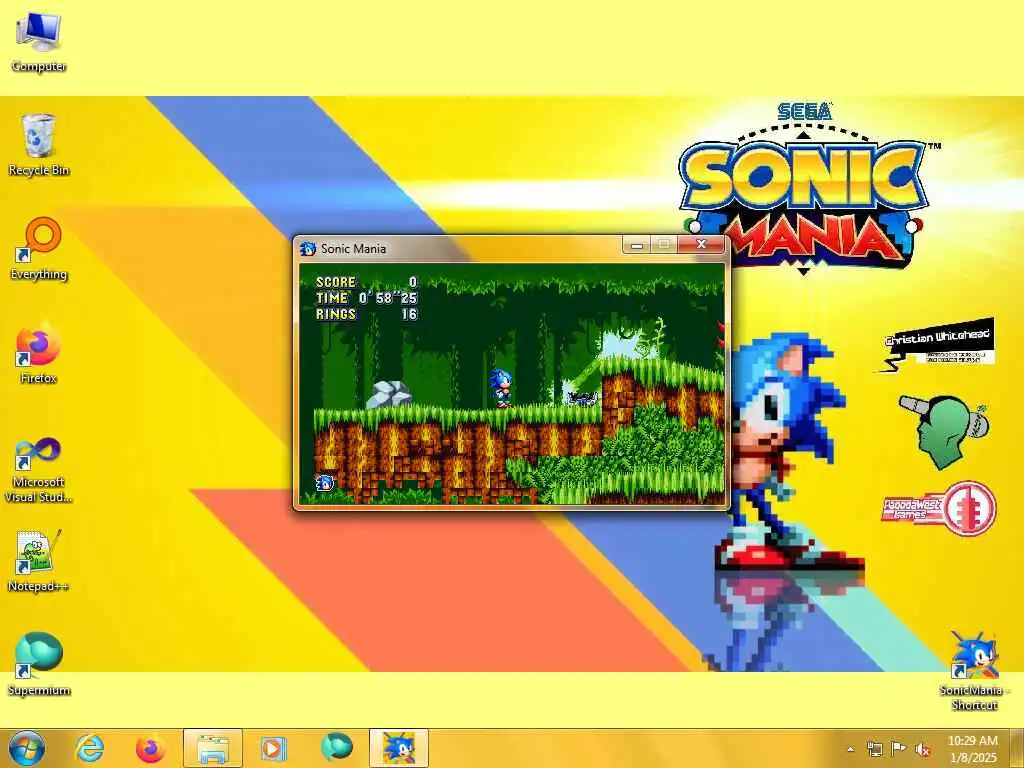Select the Notepad++ desktop shortcut
Viewport: 1024px width, 768px height.
coord(39,561)
